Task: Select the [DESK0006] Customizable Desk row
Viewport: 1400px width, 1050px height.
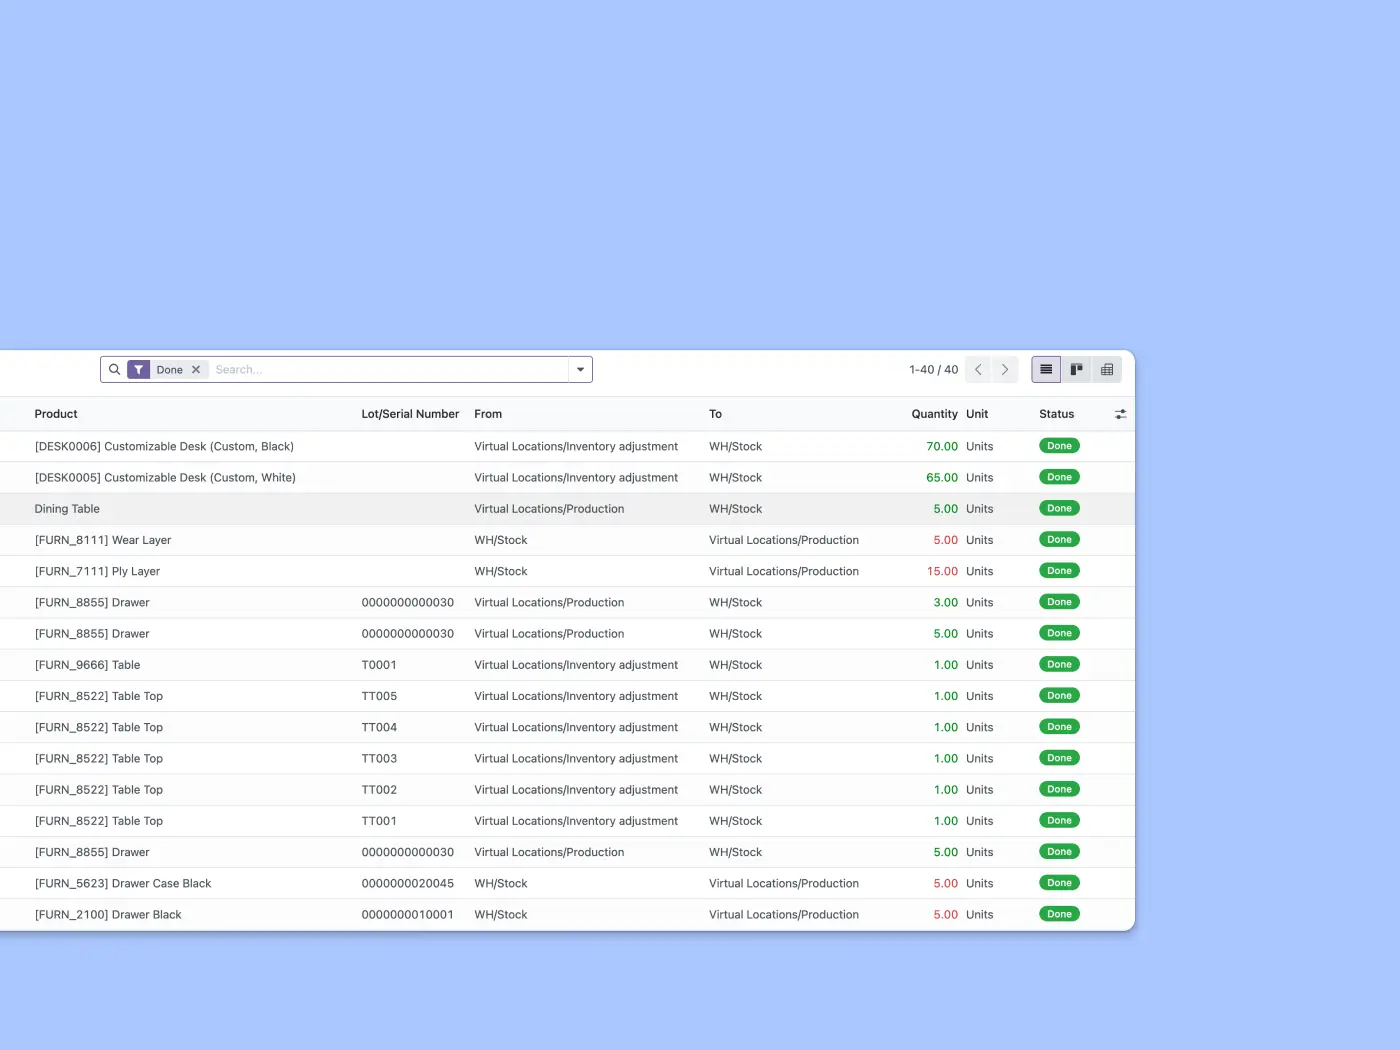Action: tap(164, 446)
